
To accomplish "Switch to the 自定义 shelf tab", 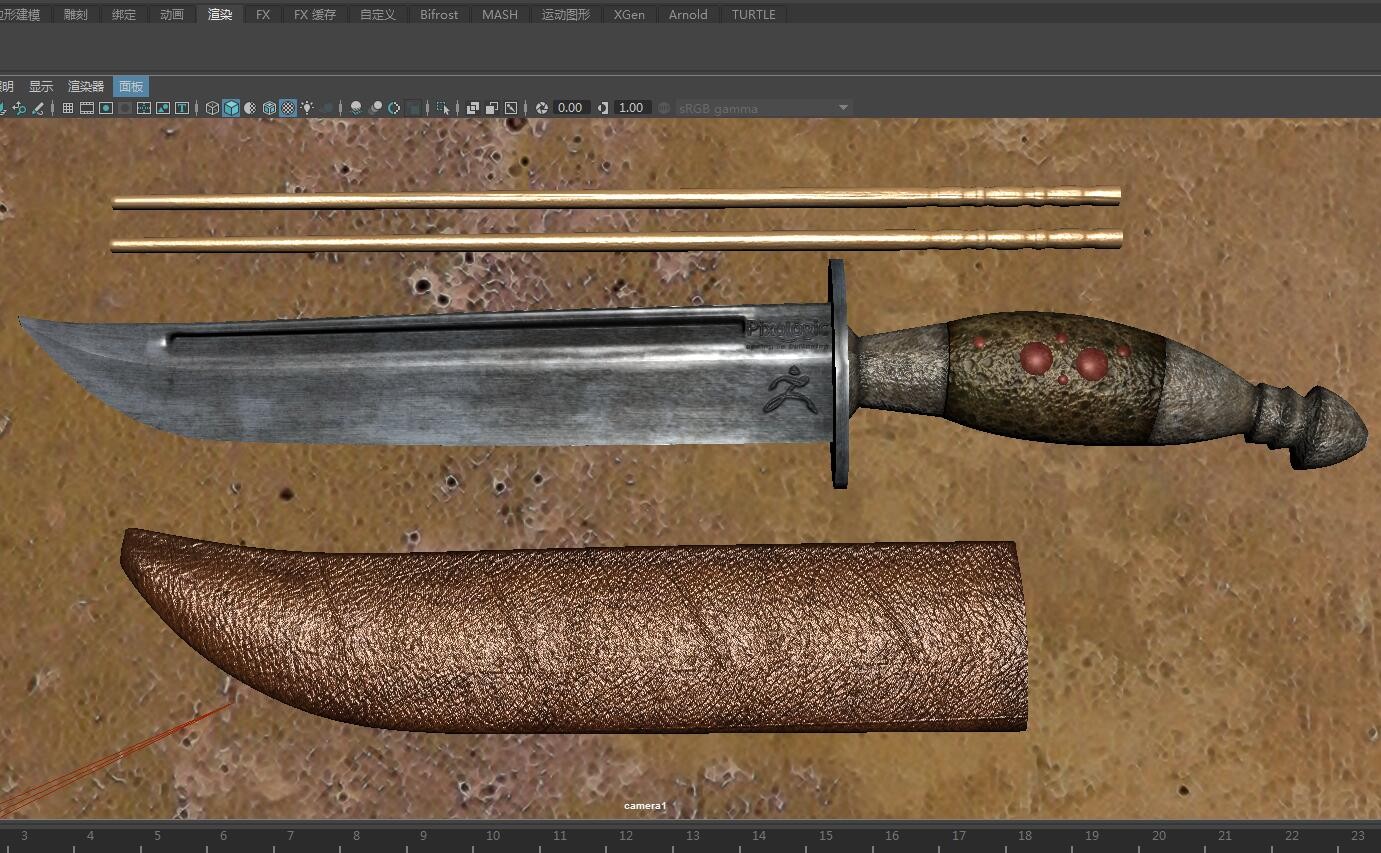I will (x=378, y=15).
